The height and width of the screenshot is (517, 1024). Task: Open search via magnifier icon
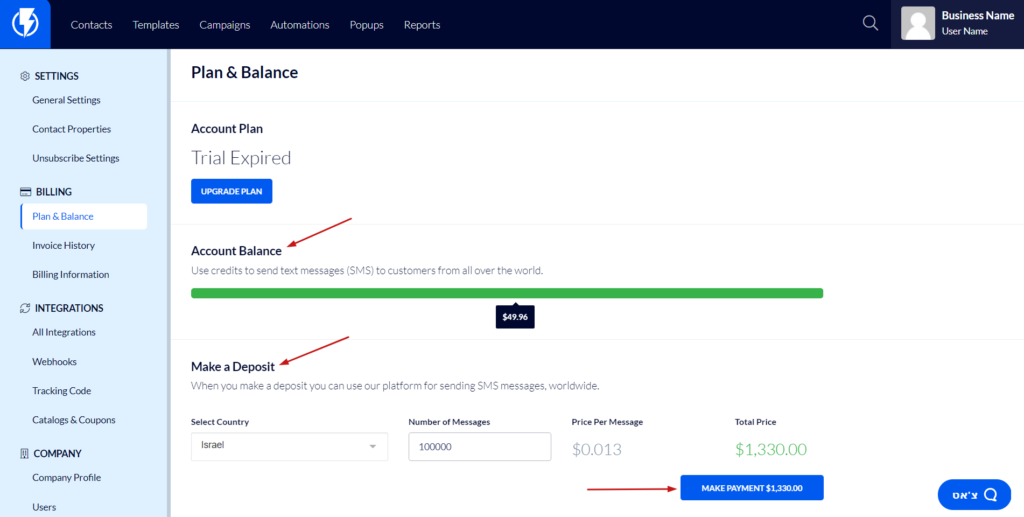point(870,23)
